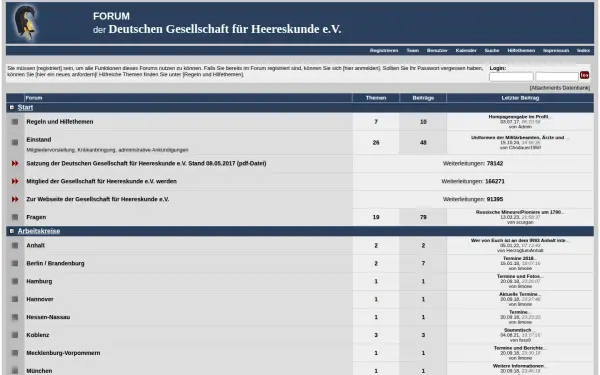Screen dimensions: 600x375
Task: Collapse the Arbeitskreise category with its toggle box
Action: pos(11,231)
